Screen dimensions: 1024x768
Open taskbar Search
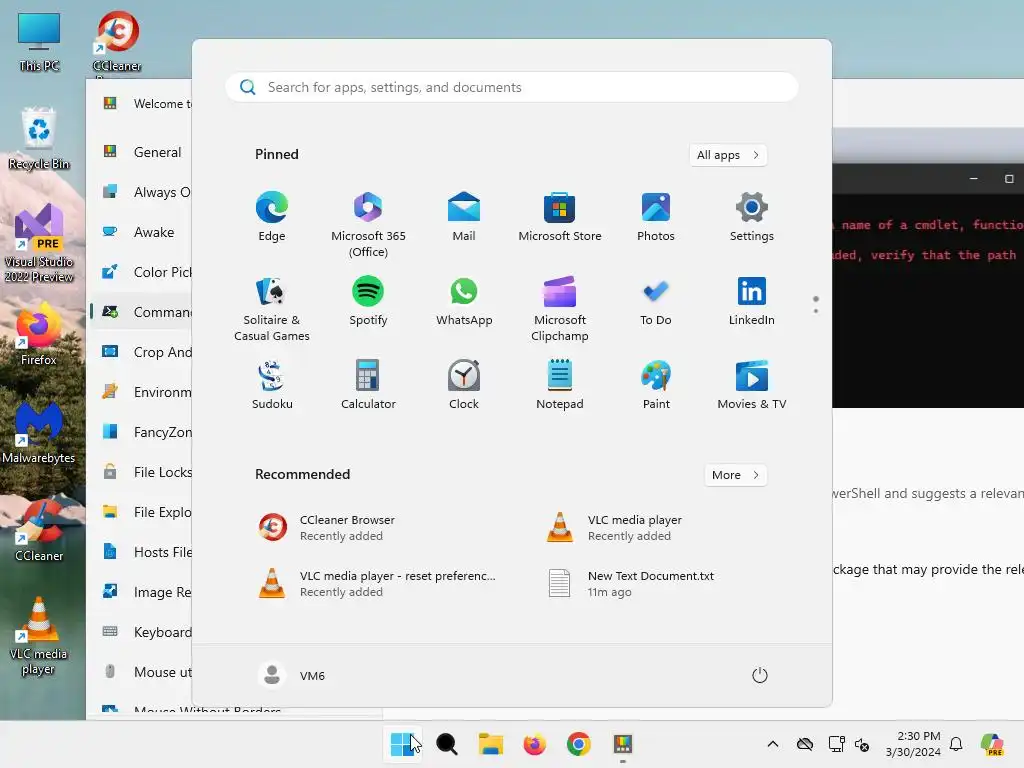(x=447, y=744)
